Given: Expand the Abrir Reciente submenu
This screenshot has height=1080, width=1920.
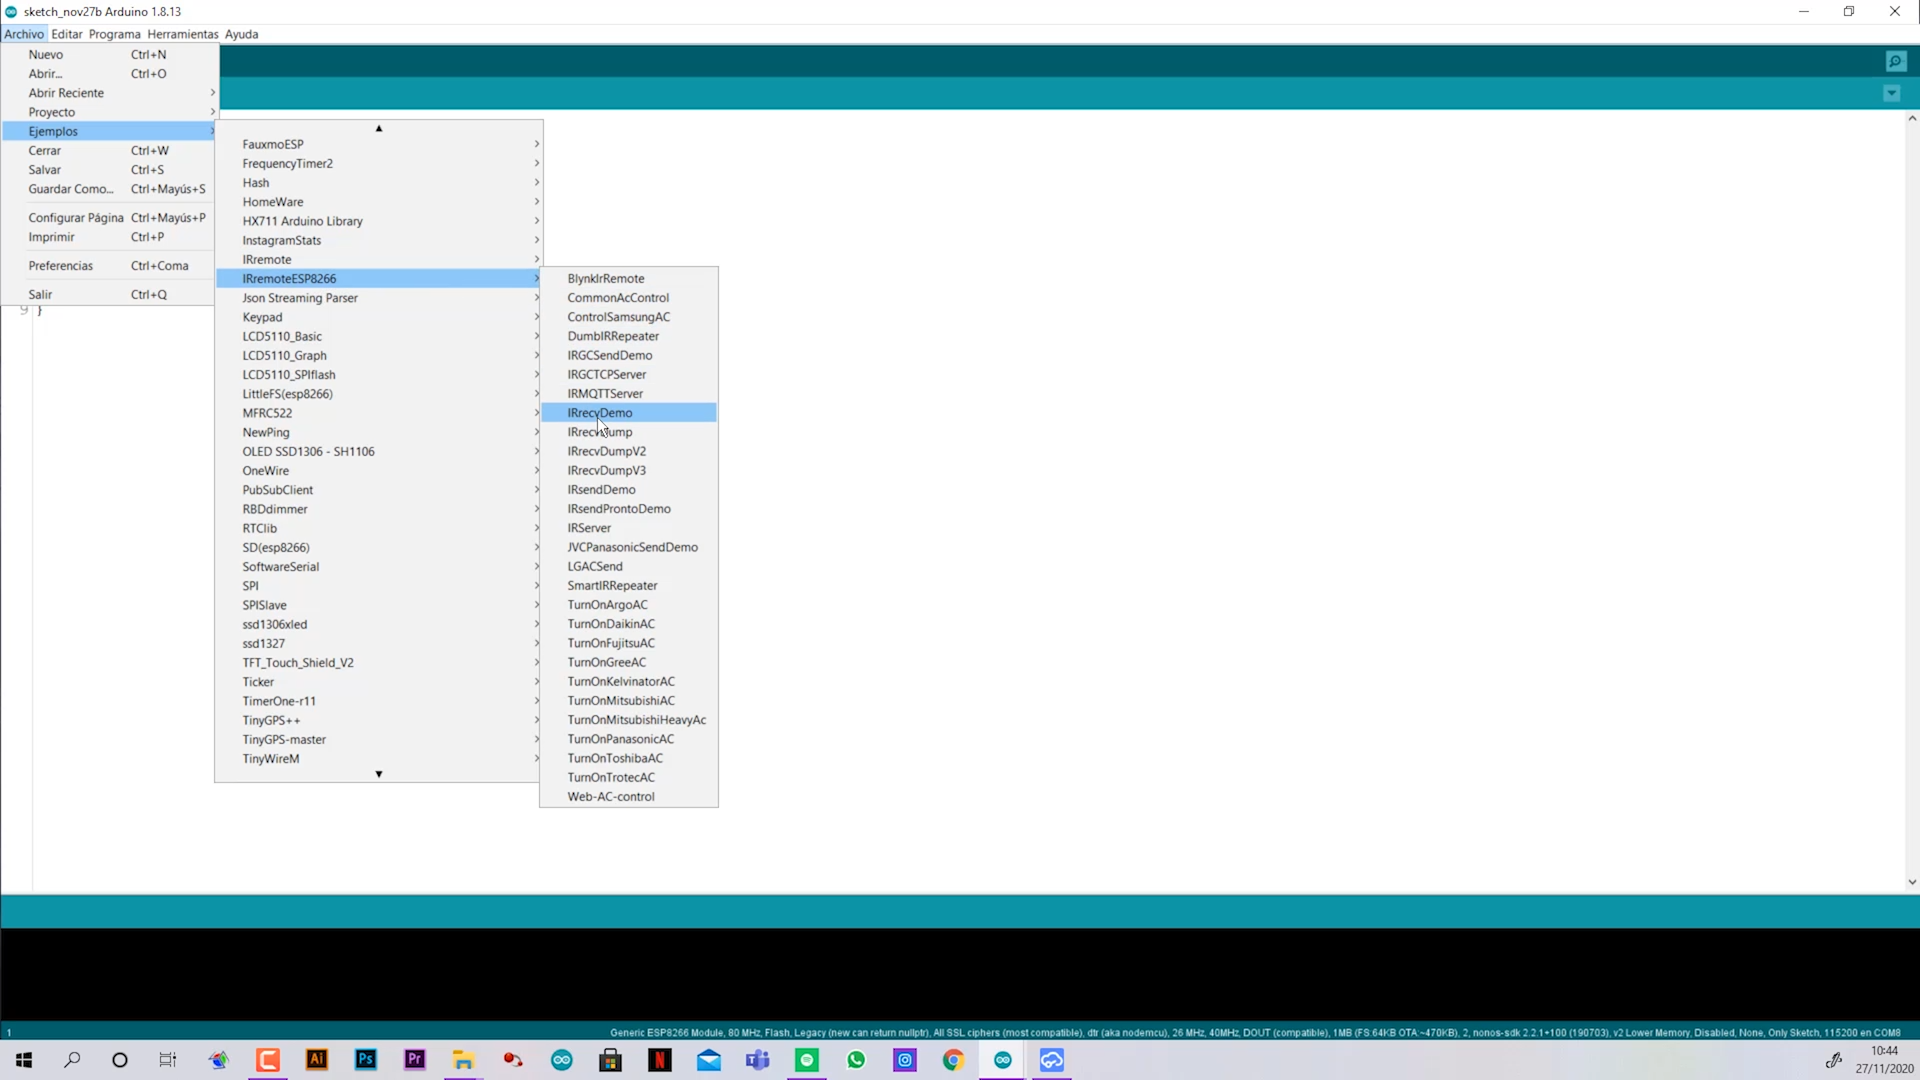Looking at the screenshot, I should click(x=108, y=93).
